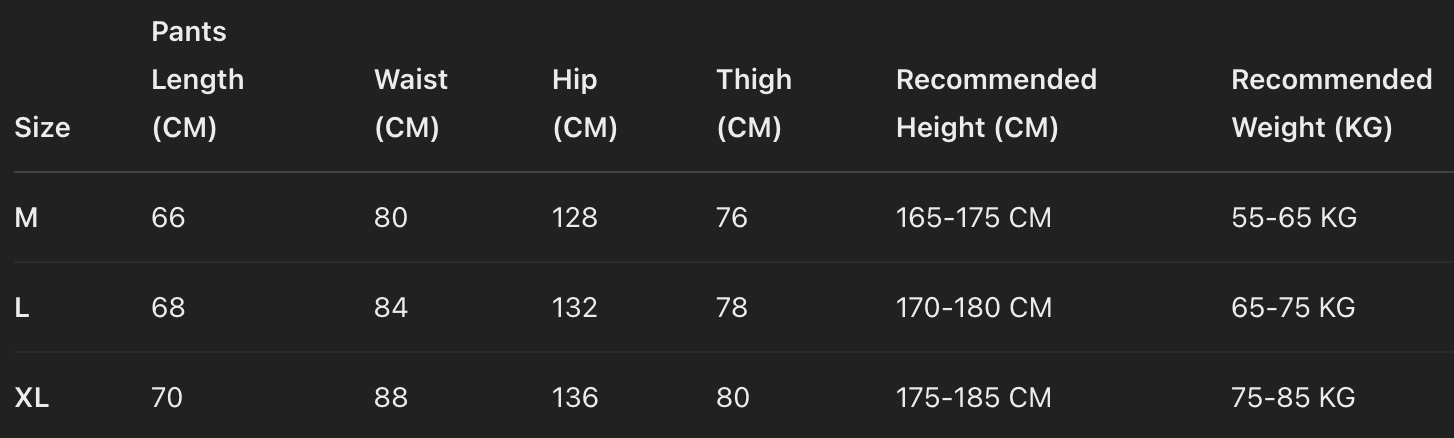This screenshot has height=438, width=1454.
Task: Select the Thigh (CM) column header
Action: click(753, 104)
